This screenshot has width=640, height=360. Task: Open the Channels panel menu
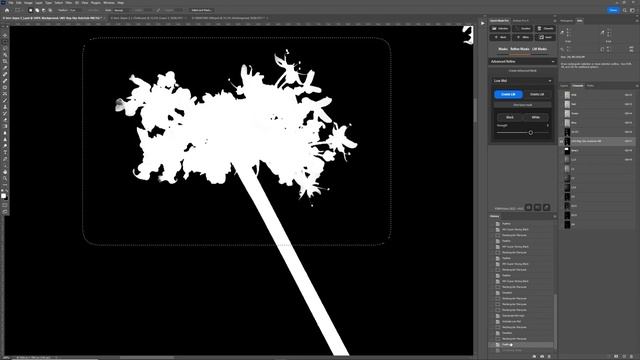(x=637, y=86)
